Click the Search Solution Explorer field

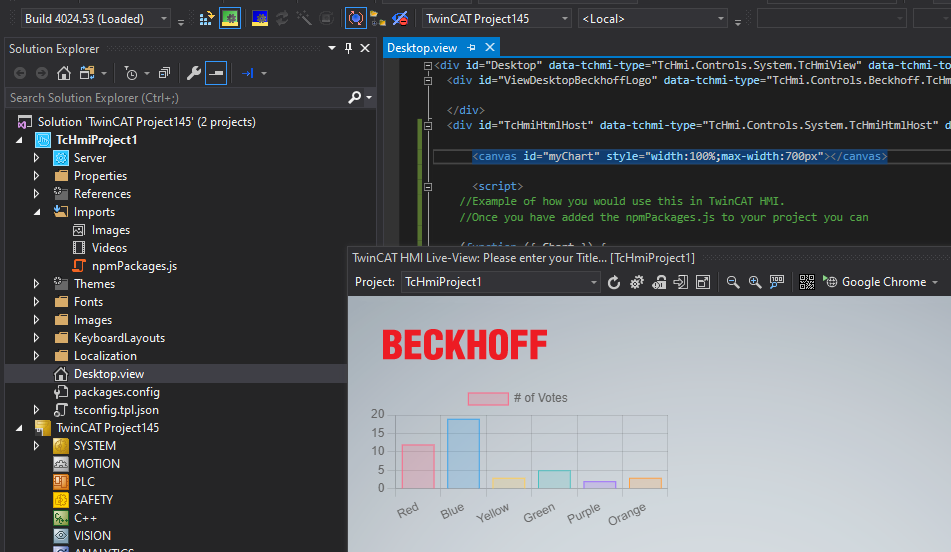[x=176, y=98]
